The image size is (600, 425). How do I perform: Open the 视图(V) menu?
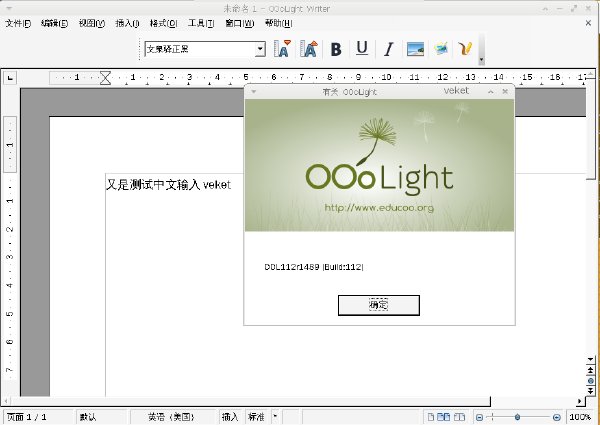(x=92, y=23)
